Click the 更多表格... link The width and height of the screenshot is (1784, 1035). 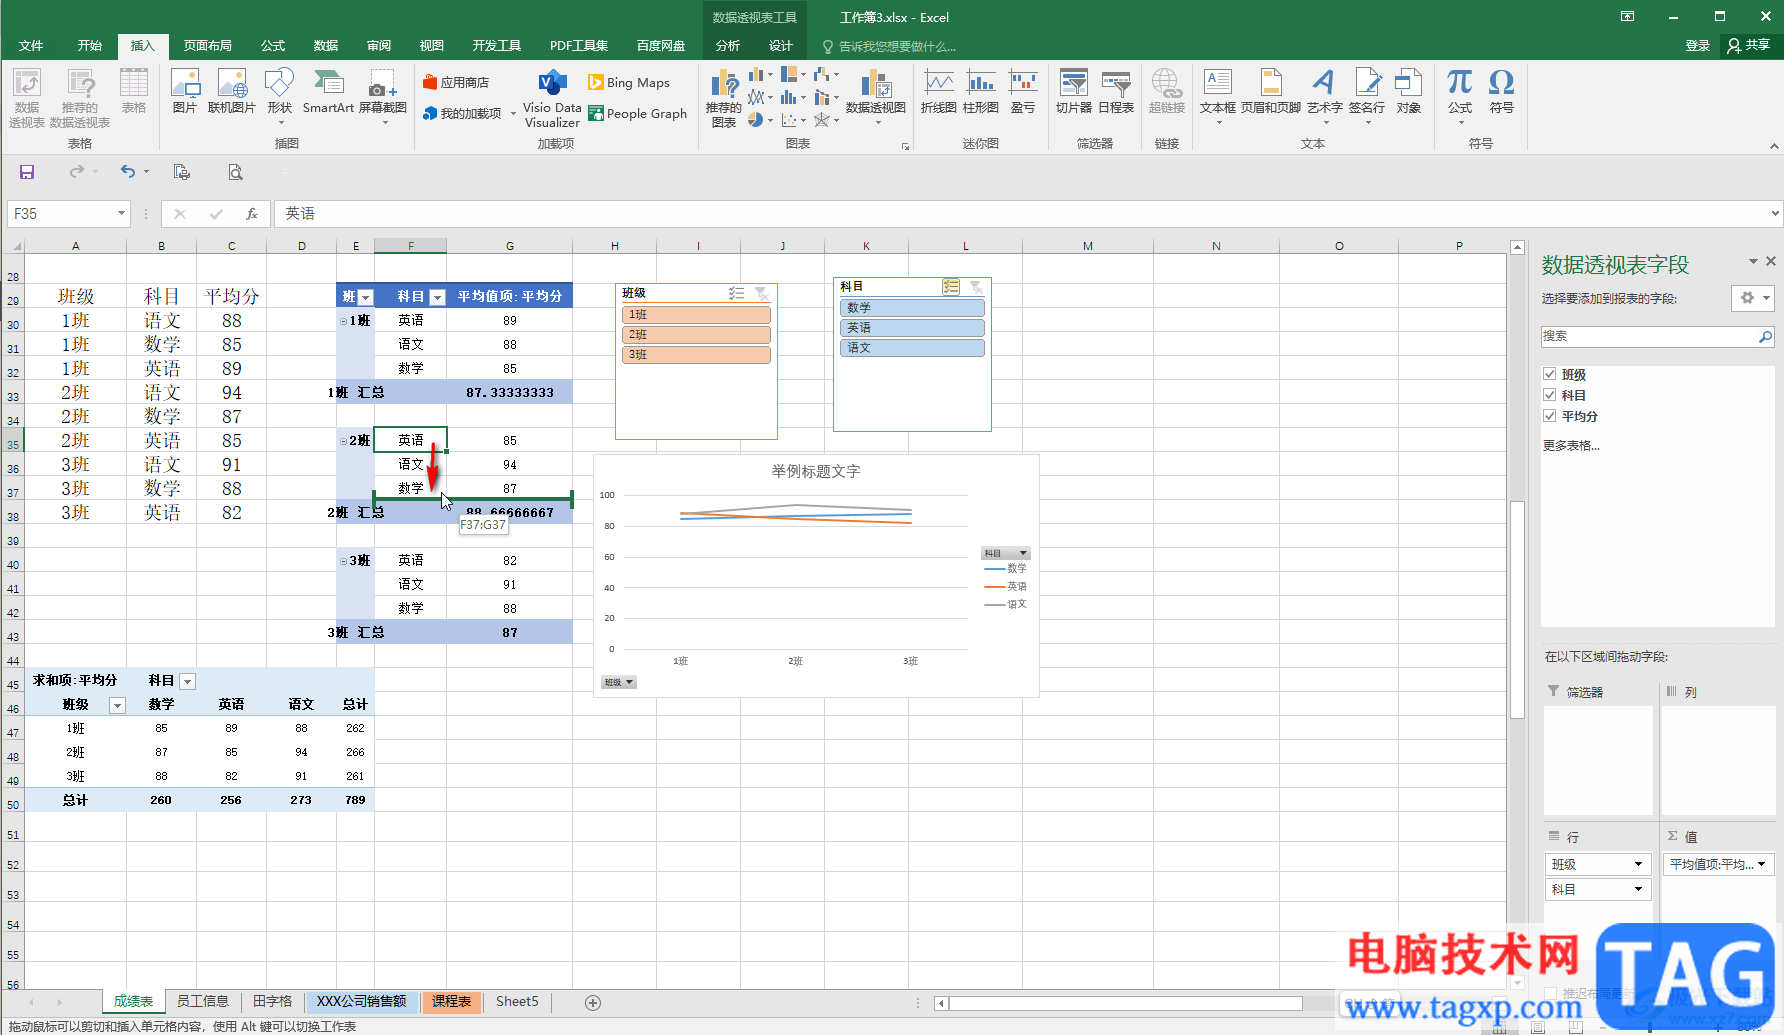coord(1571,446)
